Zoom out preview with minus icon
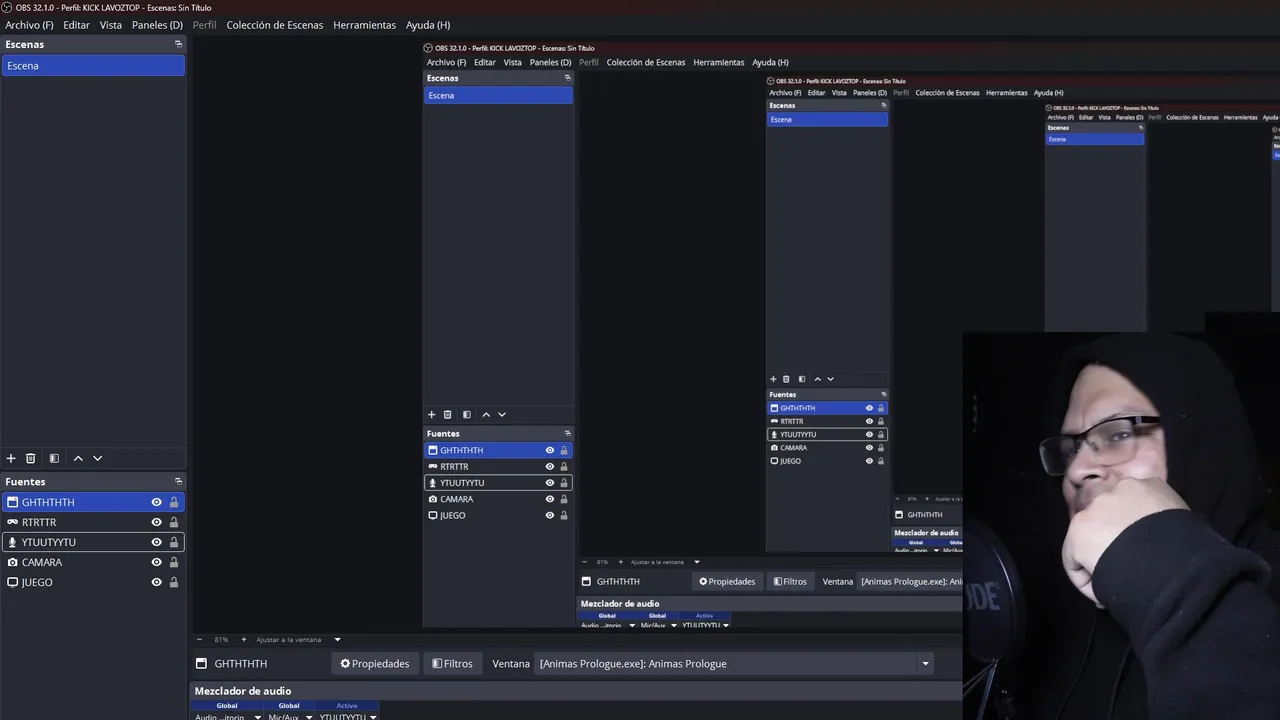Screen dimensions: 1280x720 tap(199, 639)
